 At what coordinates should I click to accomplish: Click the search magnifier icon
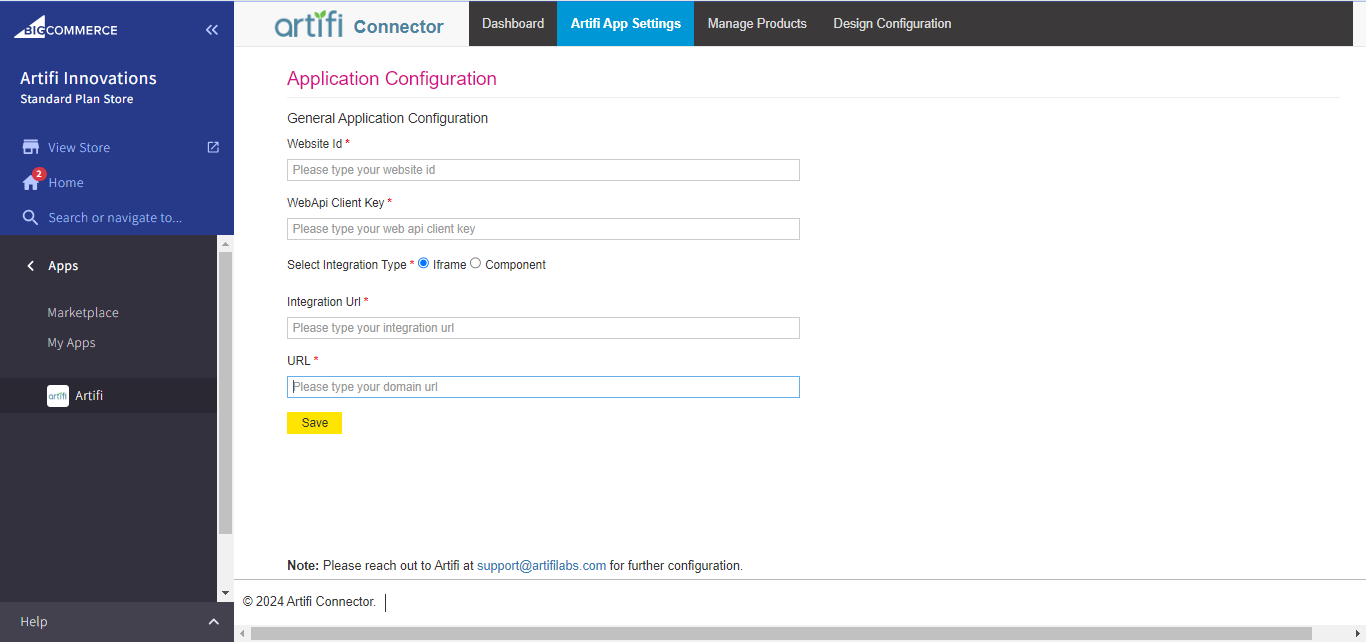coord(30,217)
